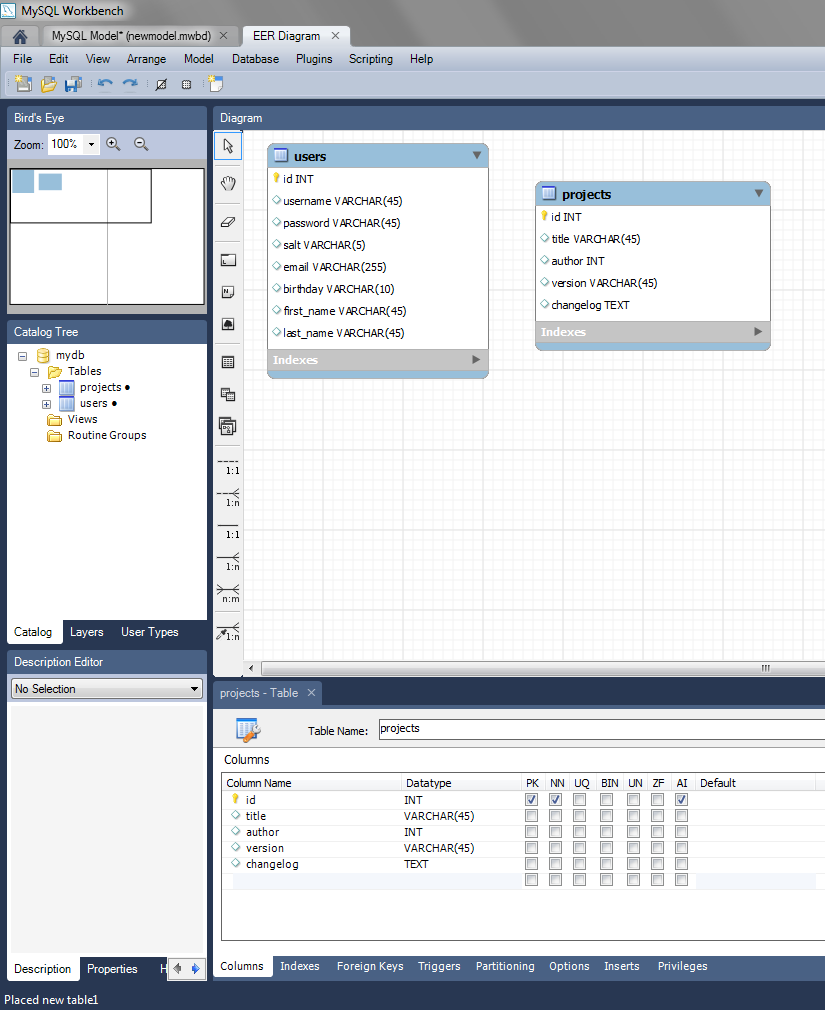Switch to the Properties tab
825x1010 pixels.
coord(112,969)
